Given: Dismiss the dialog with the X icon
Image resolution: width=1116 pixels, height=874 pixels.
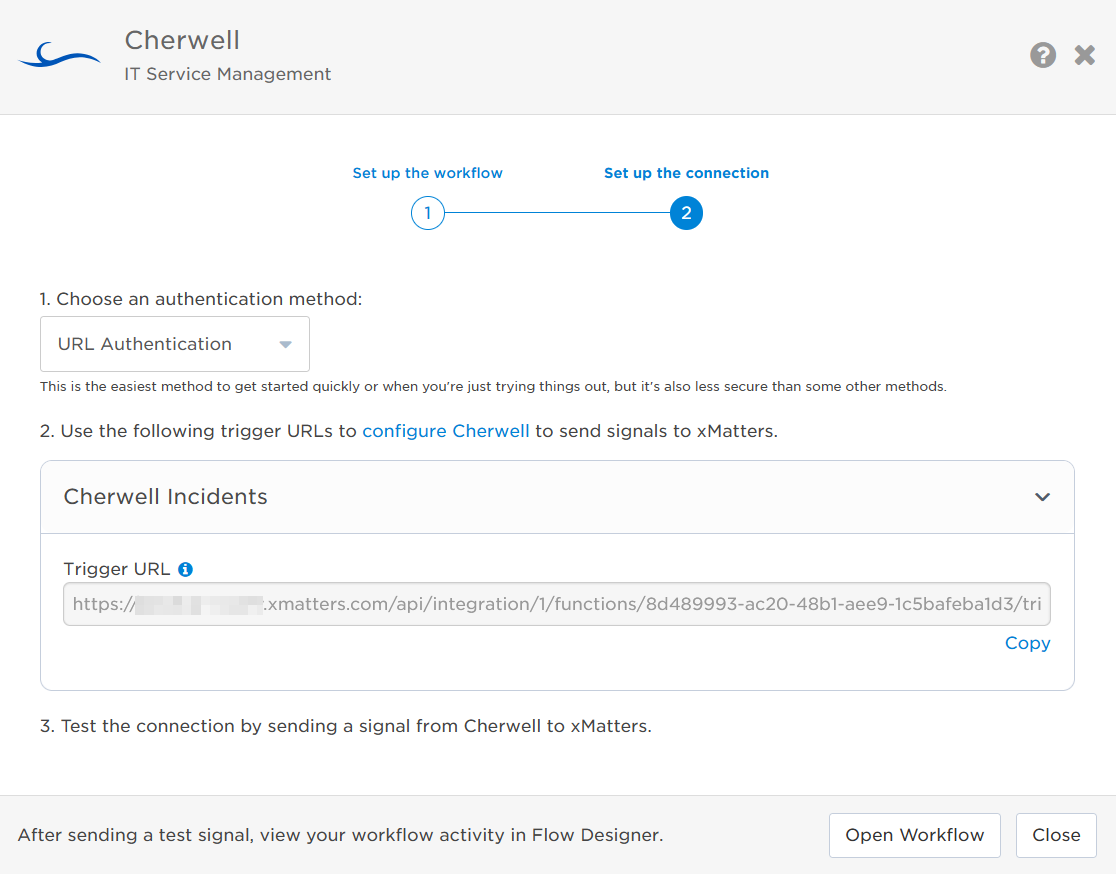Looking at the screenshot, I should coord(1085,55).
